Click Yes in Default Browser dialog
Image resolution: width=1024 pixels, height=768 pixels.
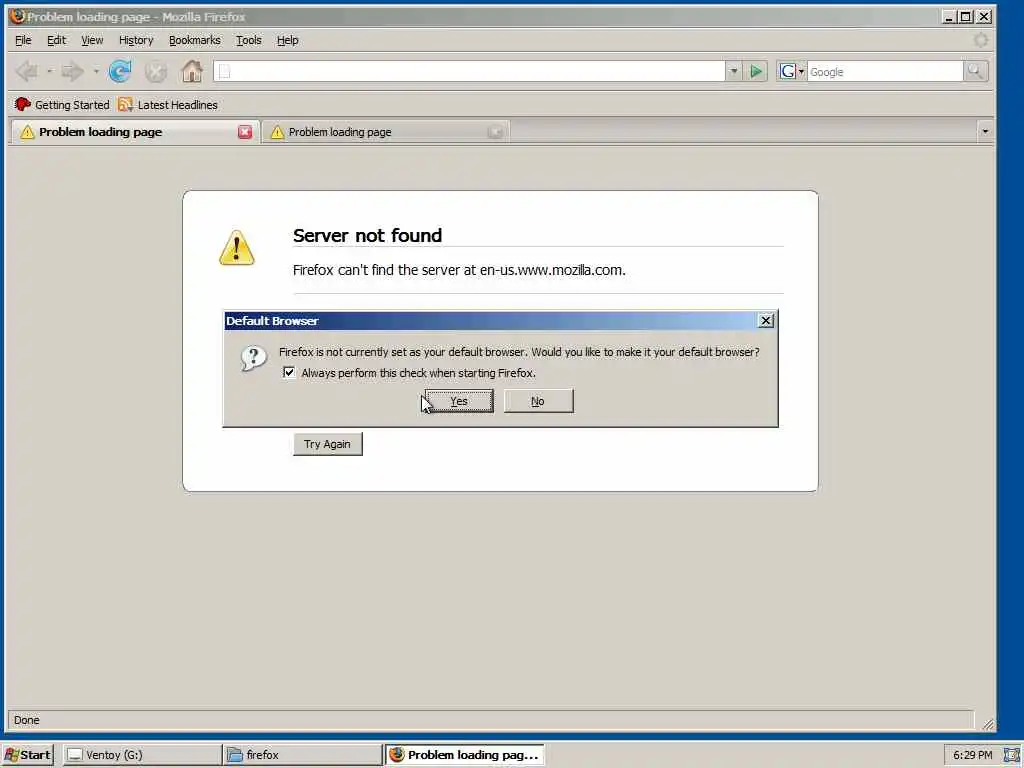459,401
